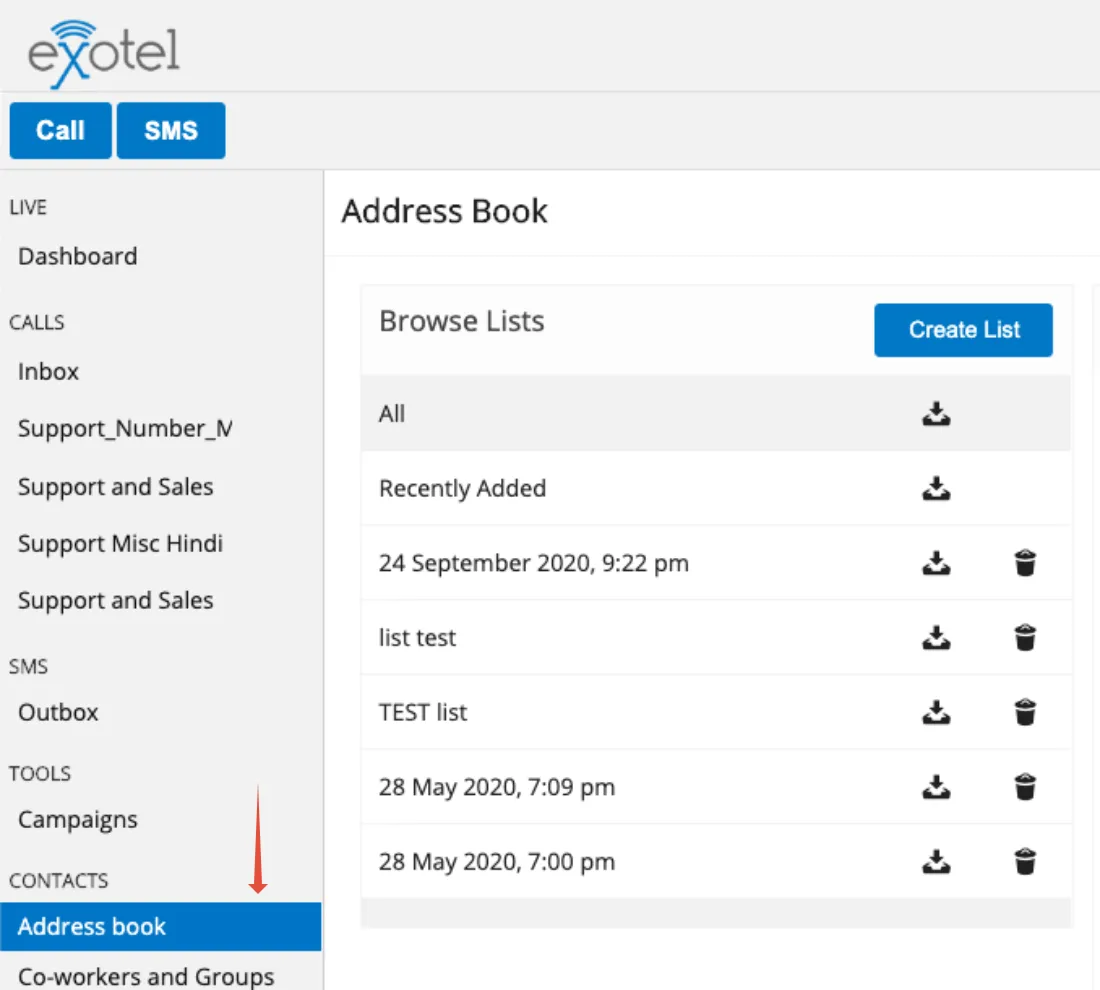Screen dimensions: 1100x990
Task: Click the Create List button
Action: (963, 330)
